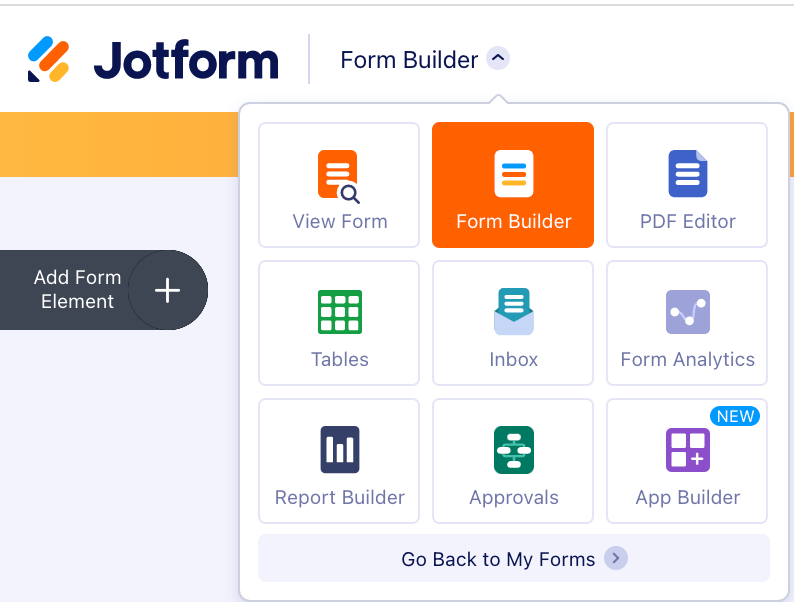Open the App Builder tile
The width and height of the screenshot is (794, 602).
687,461
